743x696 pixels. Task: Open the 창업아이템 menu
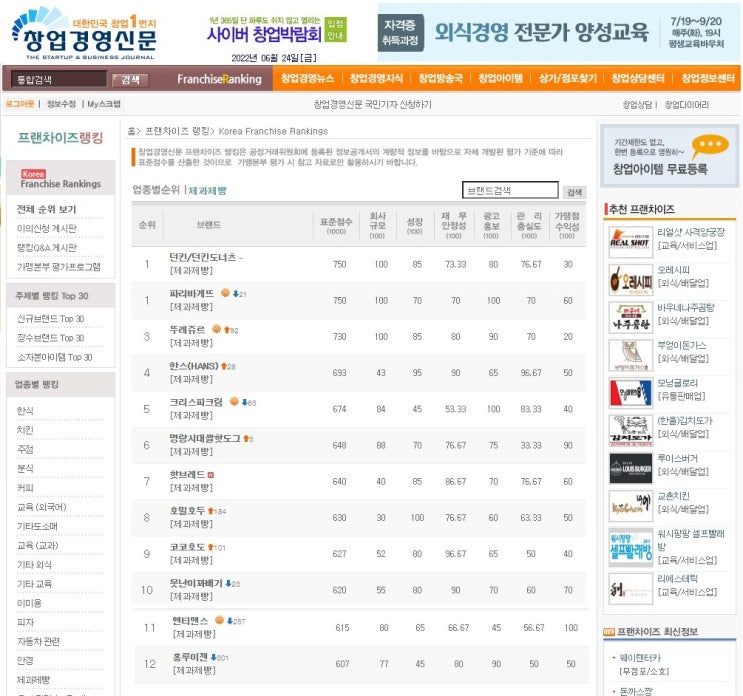point(500,79)
